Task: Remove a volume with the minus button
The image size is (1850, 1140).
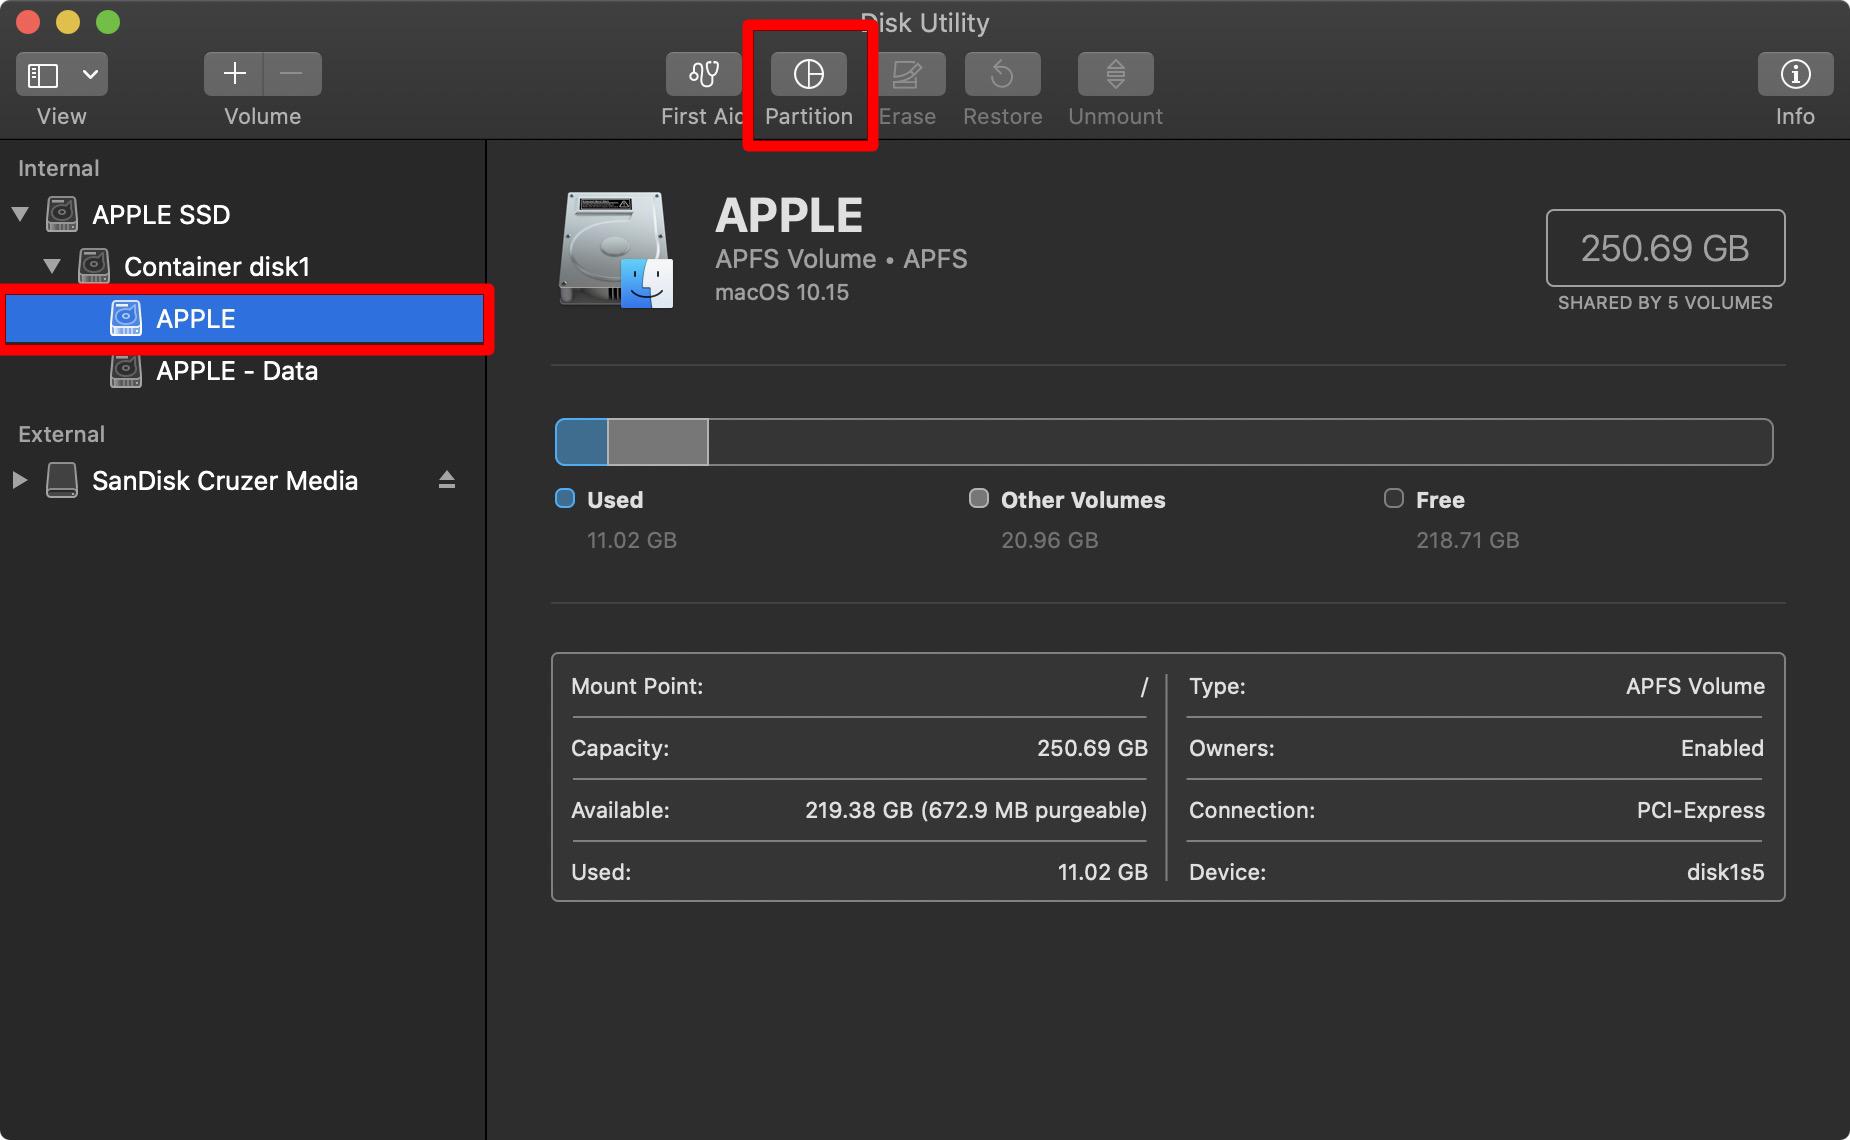Action: click(x=292, y=73)
